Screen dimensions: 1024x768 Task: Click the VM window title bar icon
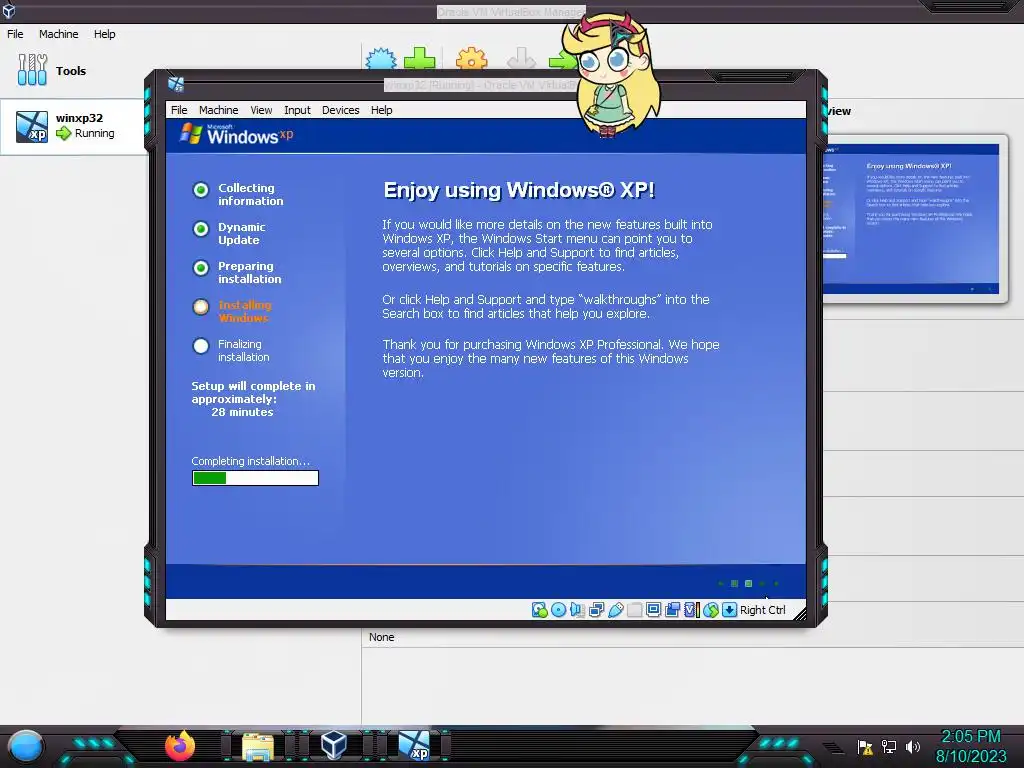[x=176, y=84]
